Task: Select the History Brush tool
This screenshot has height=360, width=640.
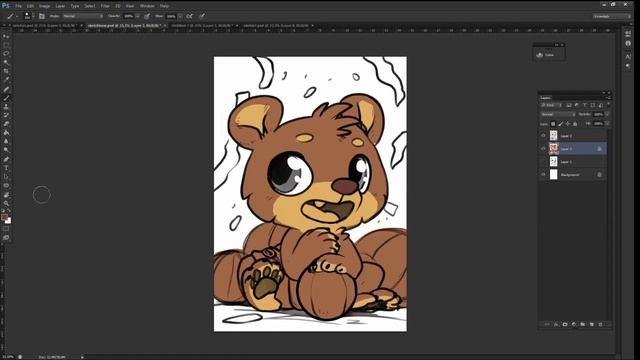Action: 6,115
